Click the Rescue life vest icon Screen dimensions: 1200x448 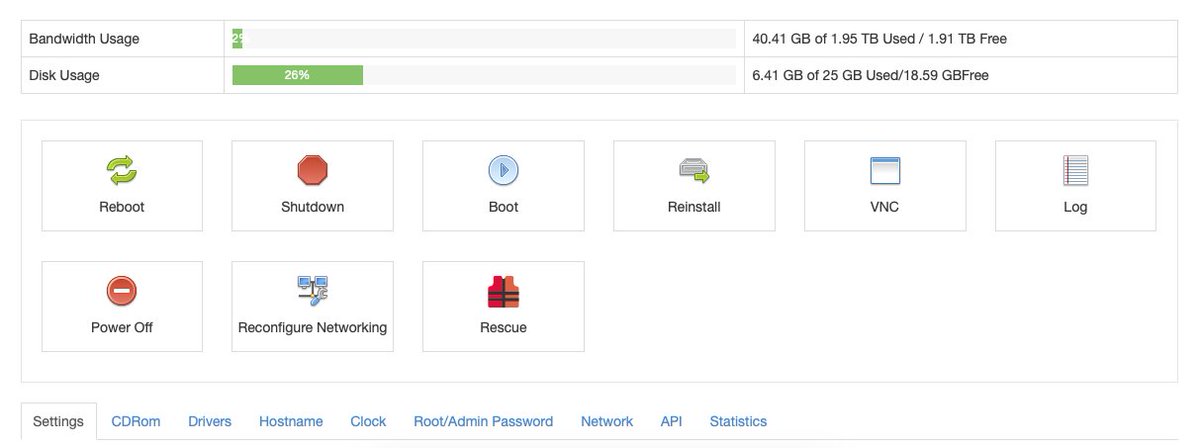503,292
